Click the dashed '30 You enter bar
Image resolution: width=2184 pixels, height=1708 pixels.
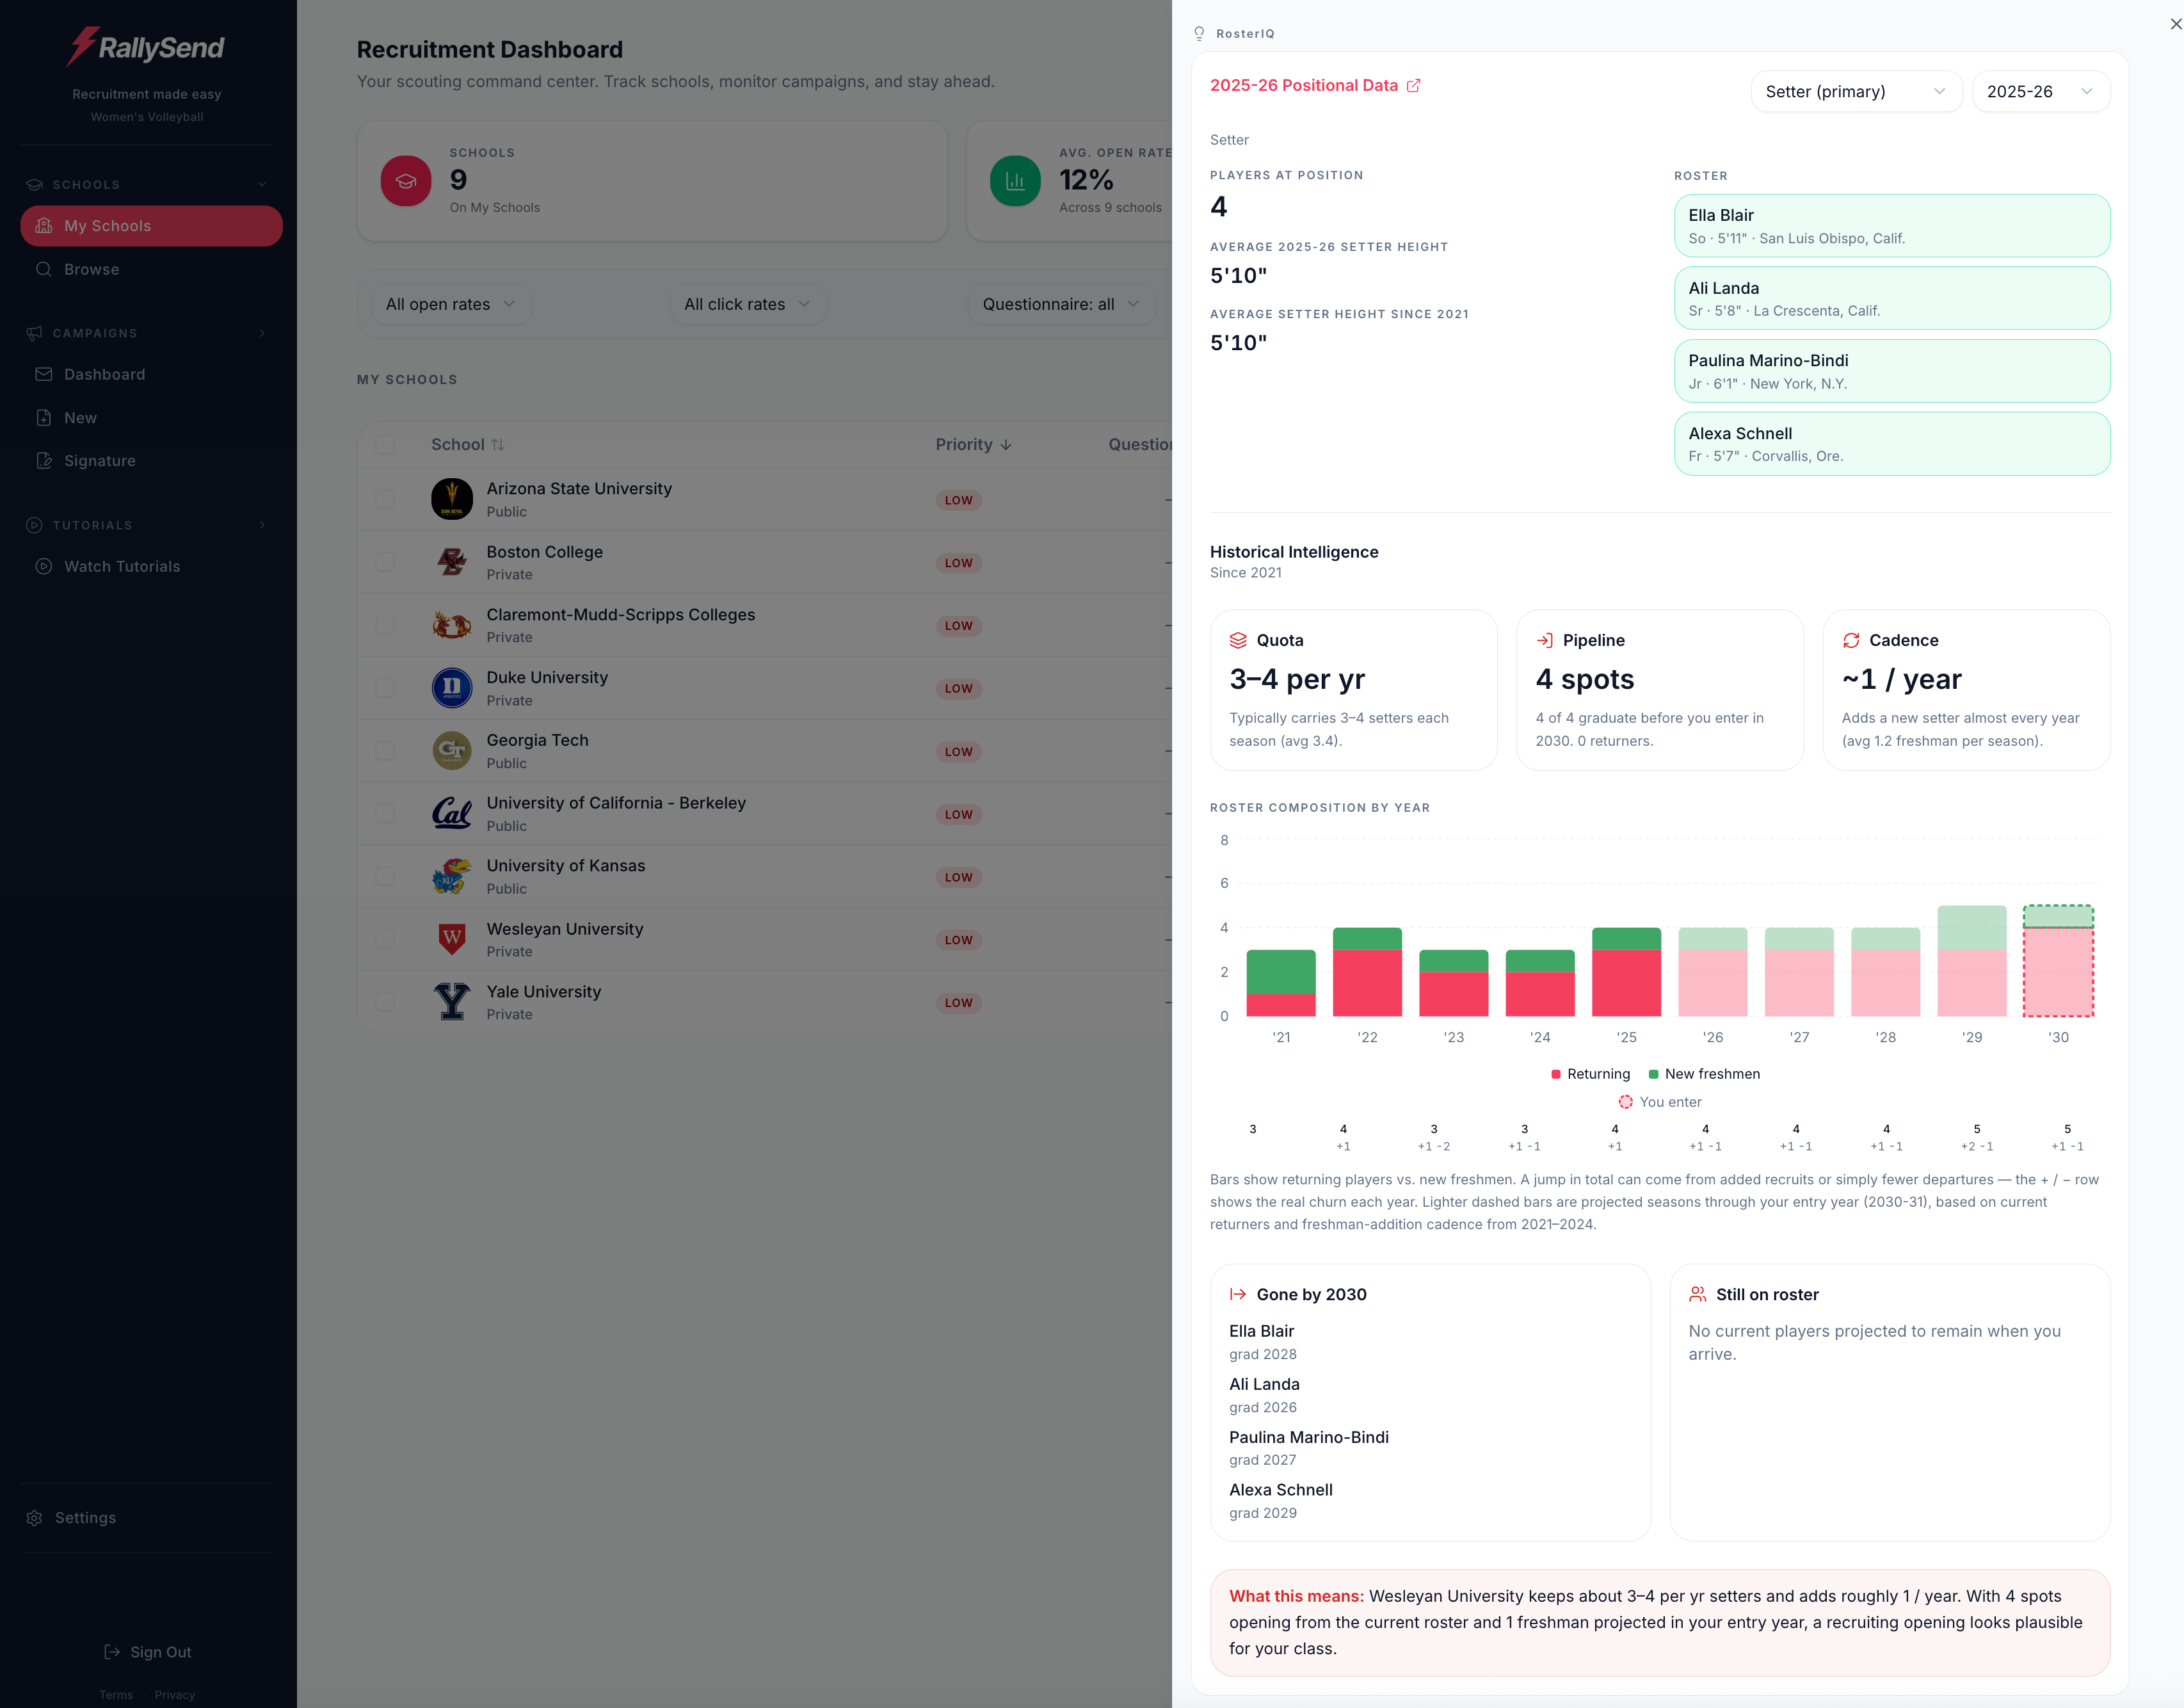(x=2058, y=961)
